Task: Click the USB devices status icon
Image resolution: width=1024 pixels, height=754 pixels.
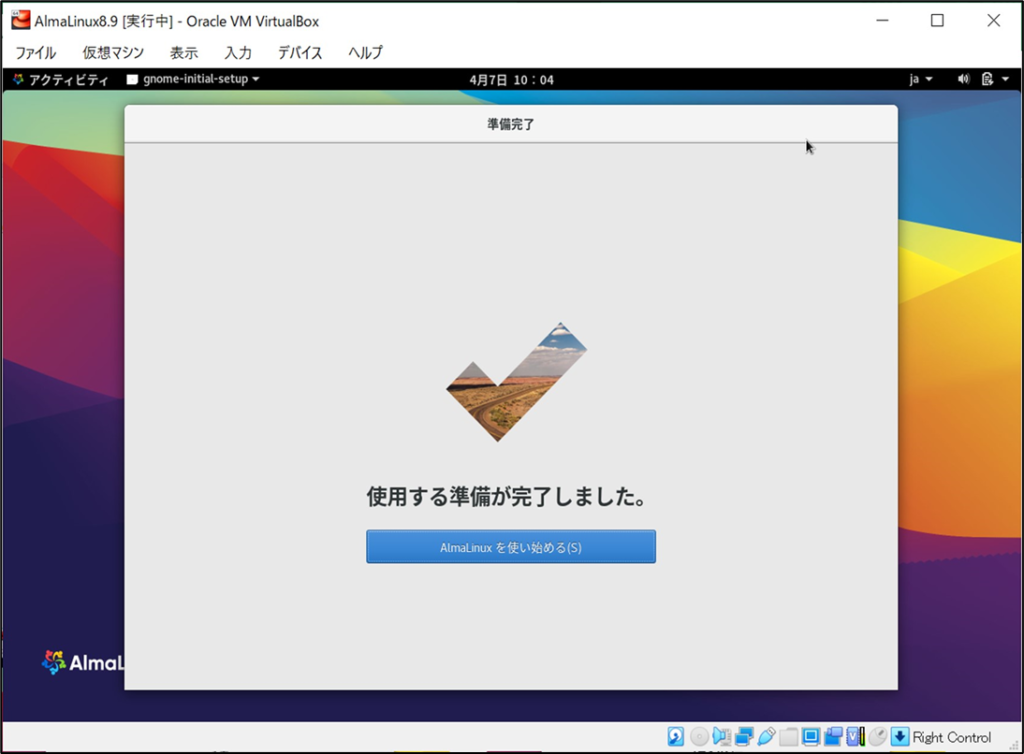Action: [x=767, y=737]
